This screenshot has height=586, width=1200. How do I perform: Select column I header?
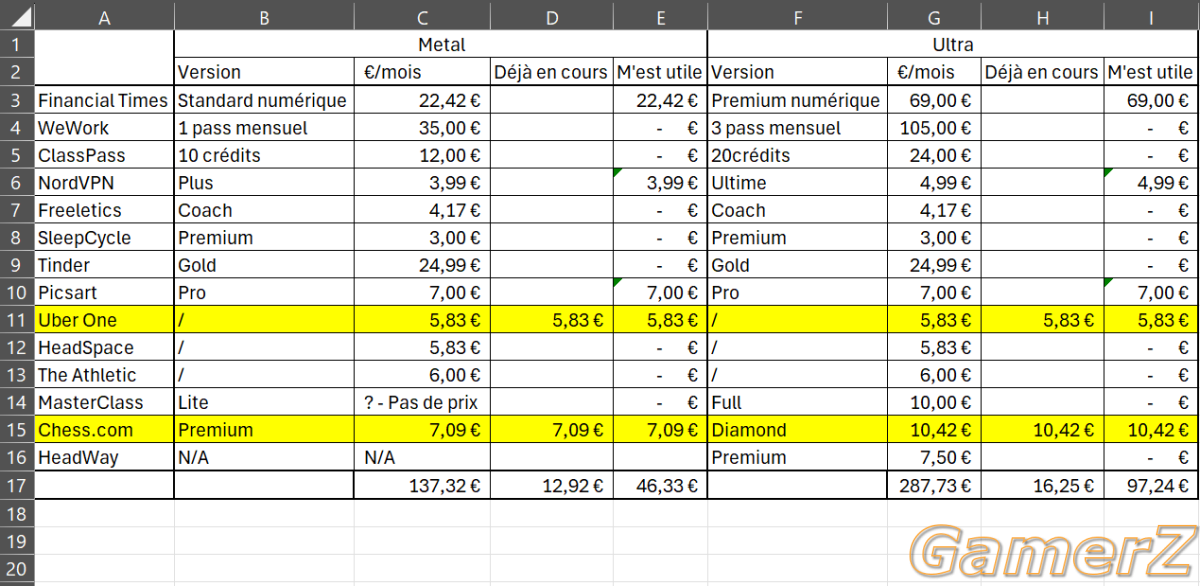(1150, 16)
